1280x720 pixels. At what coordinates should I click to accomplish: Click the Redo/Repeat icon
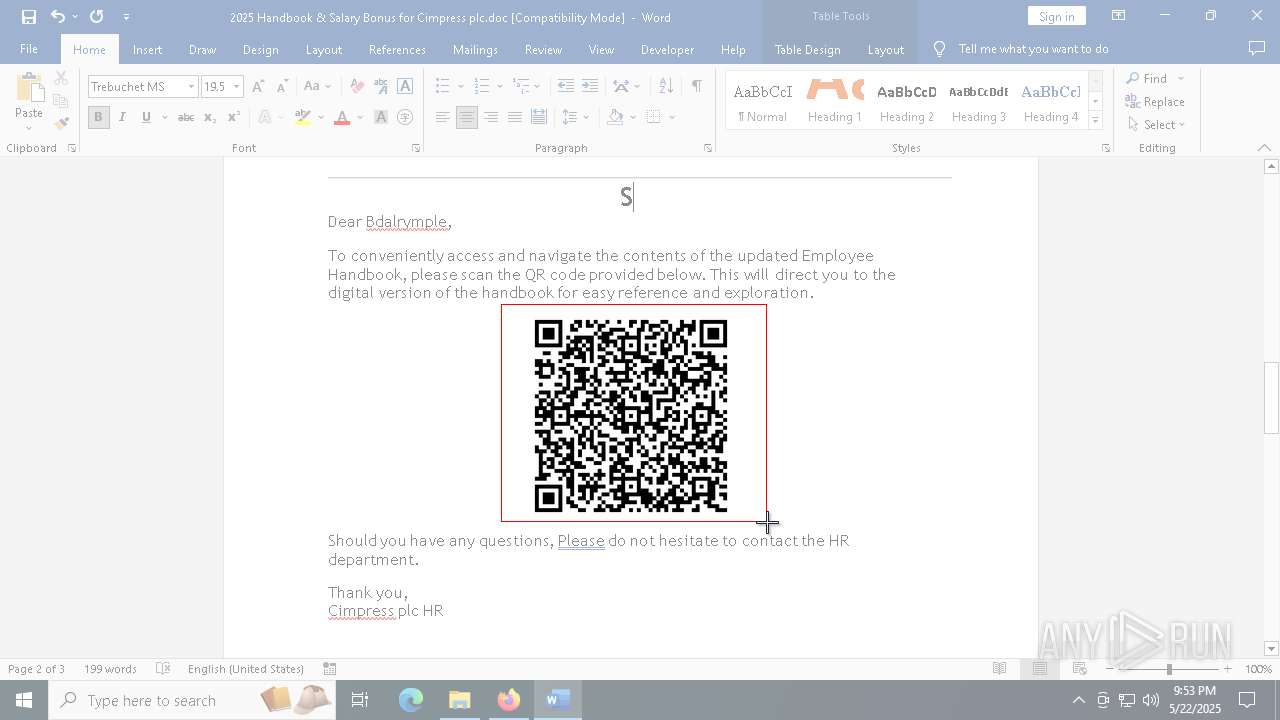[96, 17]
